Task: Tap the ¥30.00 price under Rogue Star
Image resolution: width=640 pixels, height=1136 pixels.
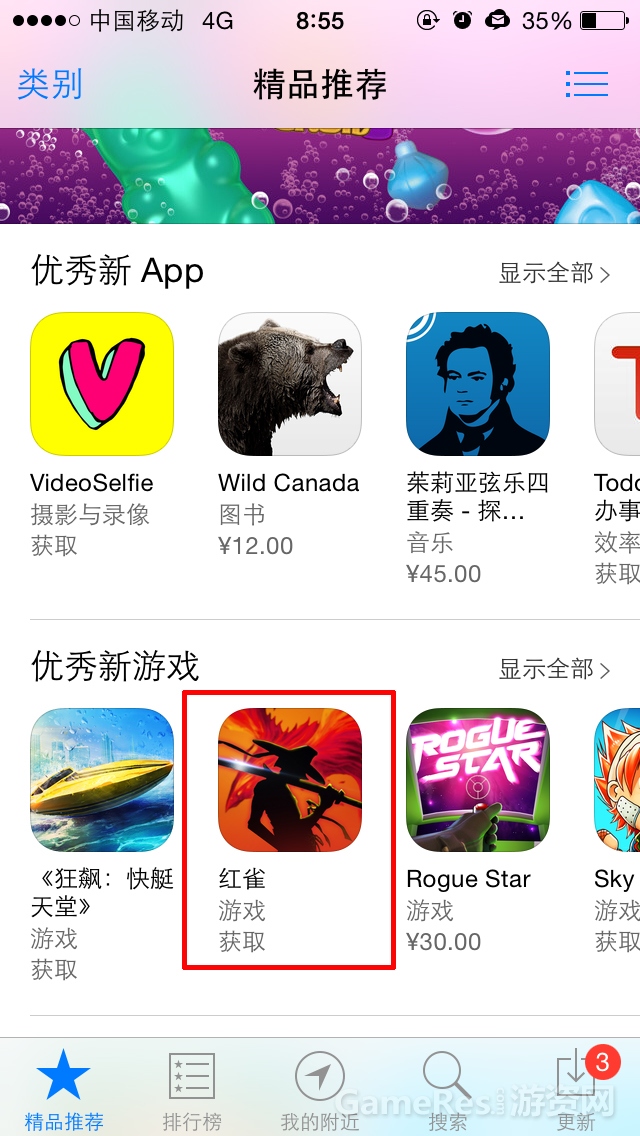Action: coord(444,942)
